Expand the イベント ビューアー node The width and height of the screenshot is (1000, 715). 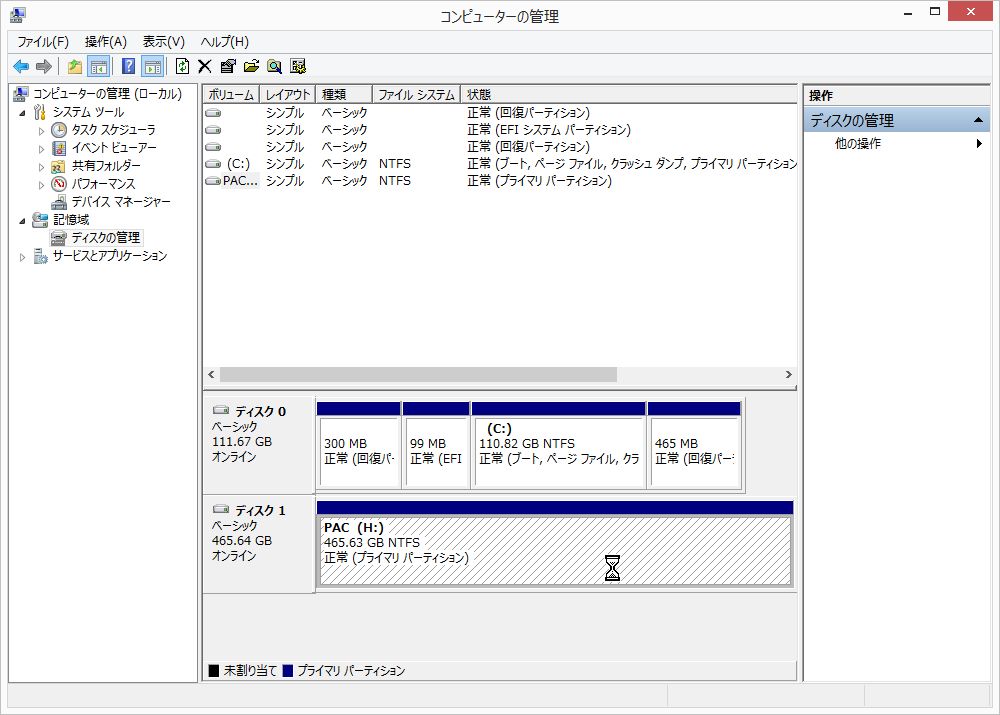coord(41,149)
